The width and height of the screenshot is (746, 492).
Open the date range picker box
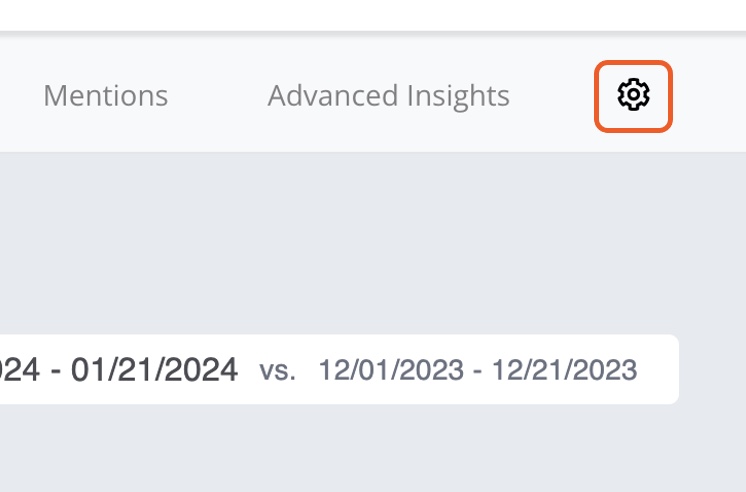click(x=339, y=369)
